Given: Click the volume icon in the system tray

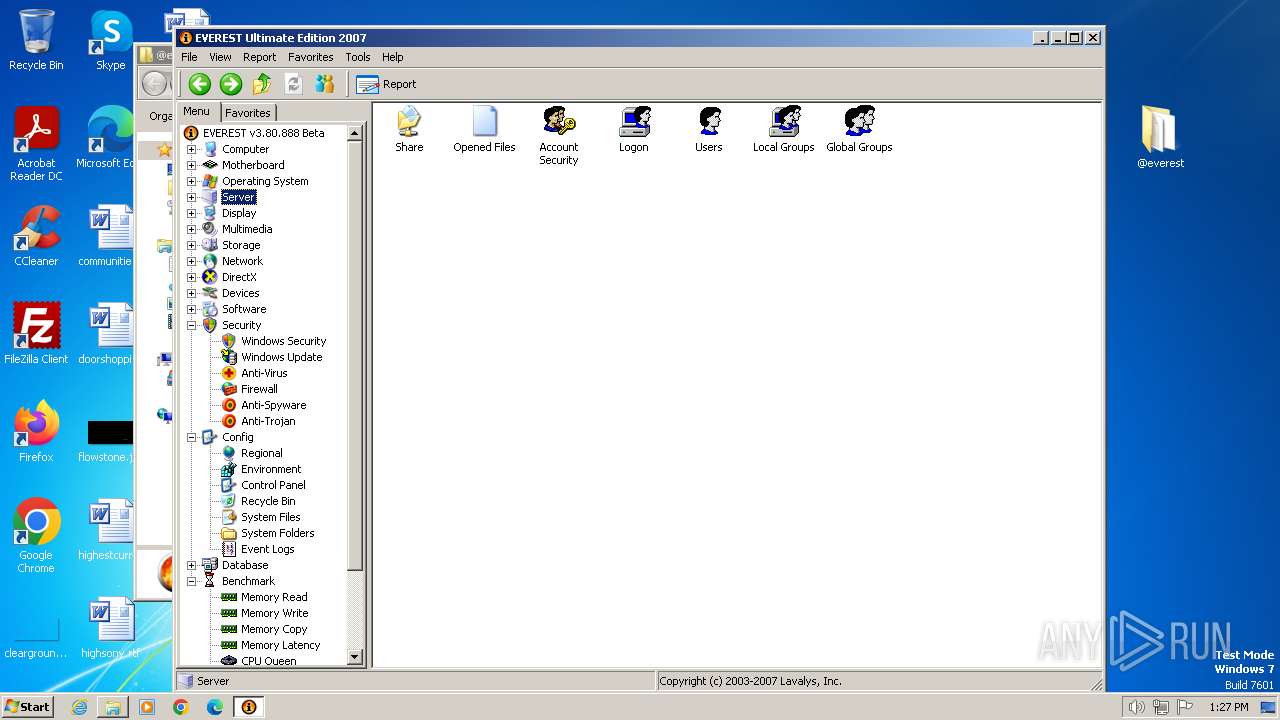Looking at the screenshot, I should [x=1136, y=707].
